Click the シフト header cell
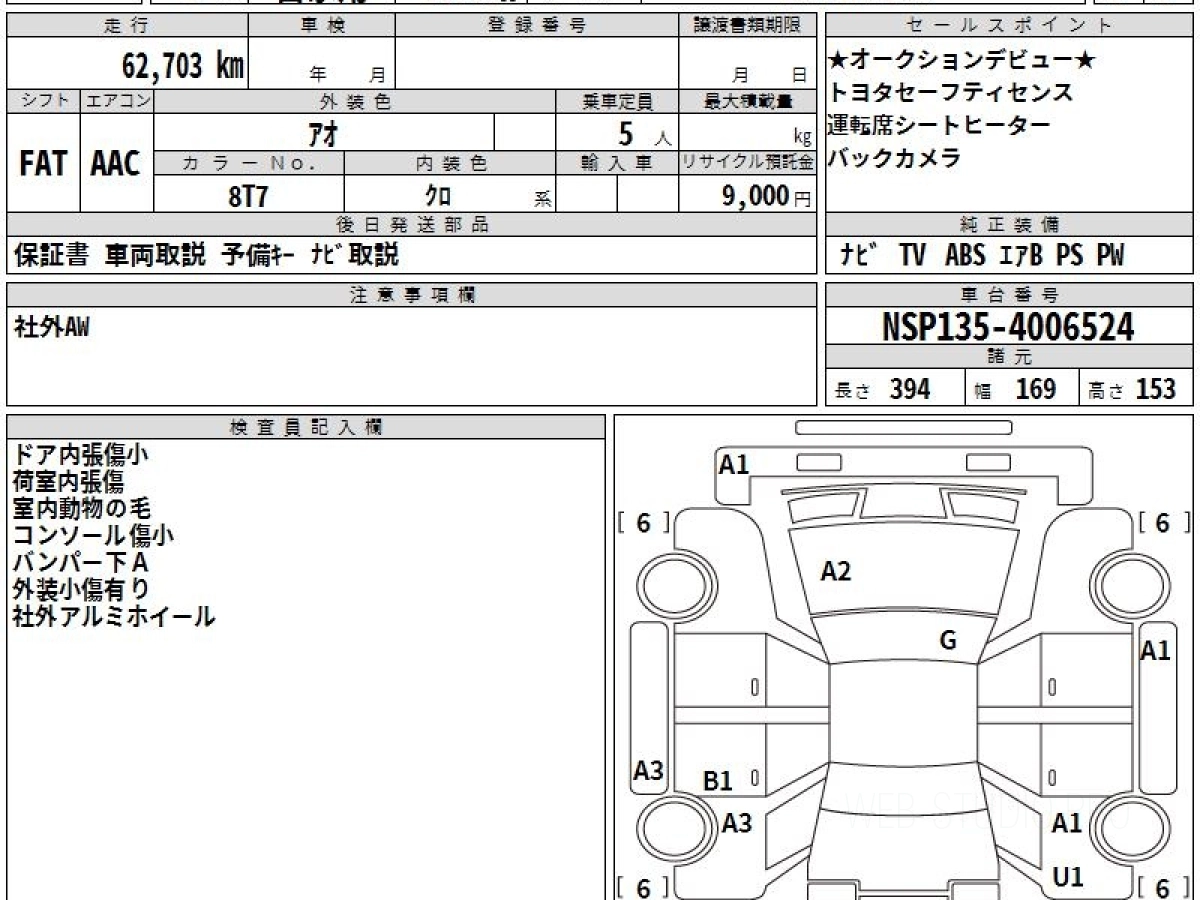Viewport: 1200px width, 900px height. tap(44, 101)
